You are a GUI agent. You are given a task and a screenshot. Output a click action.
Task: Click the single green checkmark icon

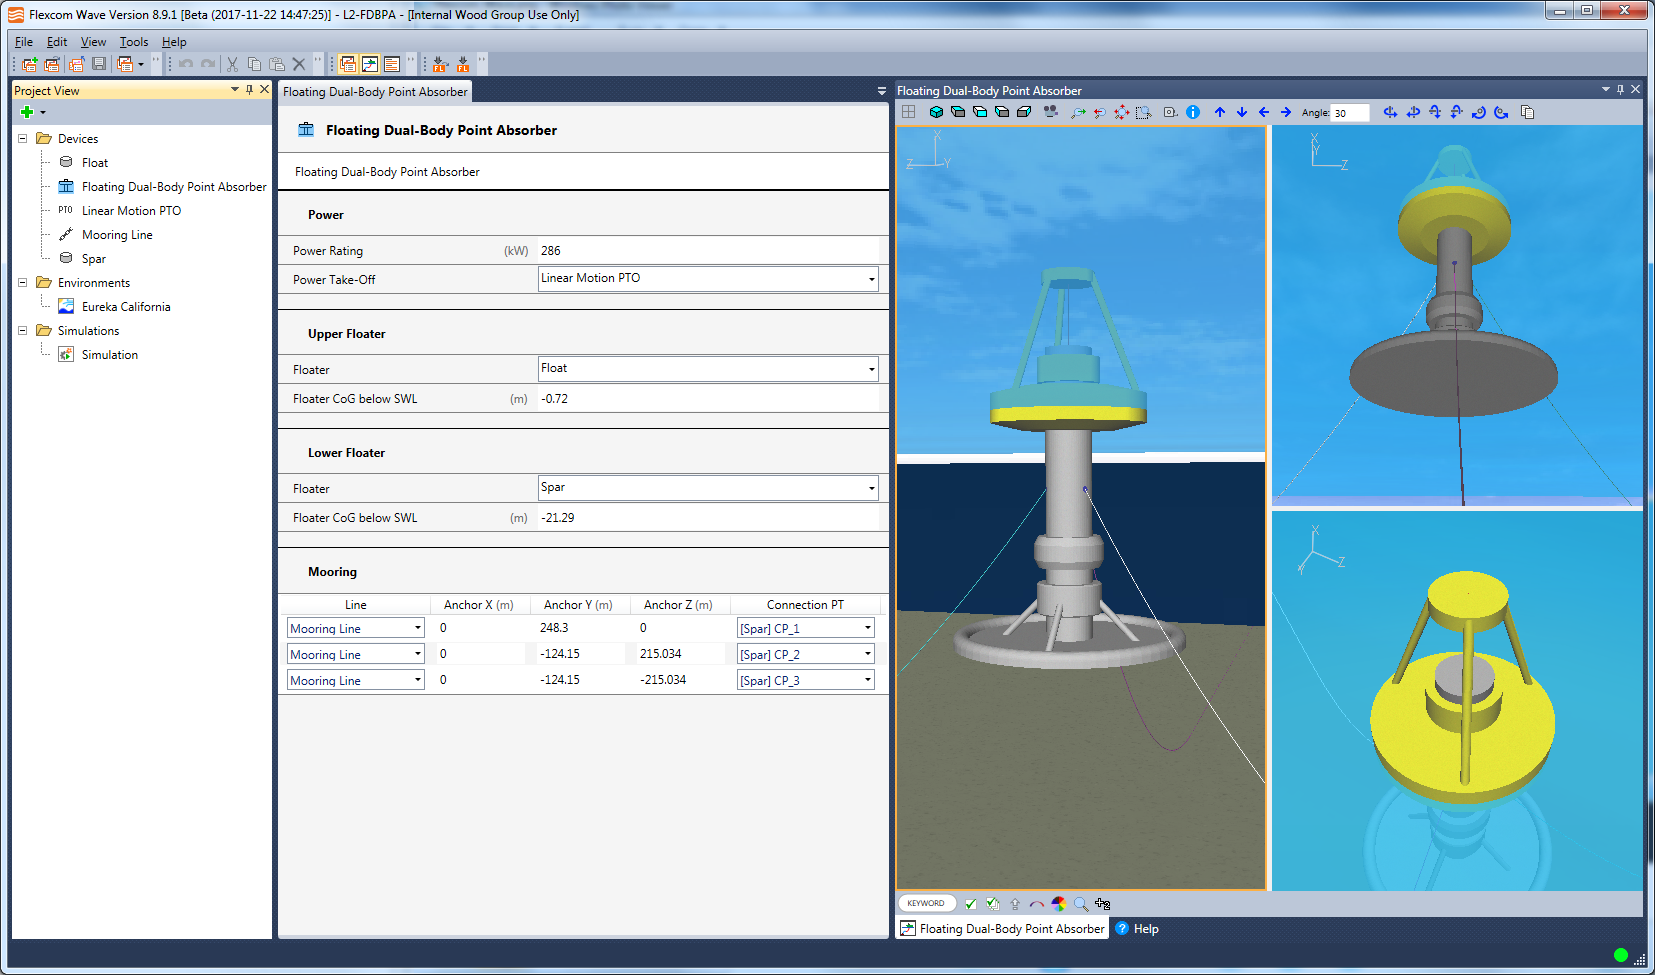pos(971,903)
